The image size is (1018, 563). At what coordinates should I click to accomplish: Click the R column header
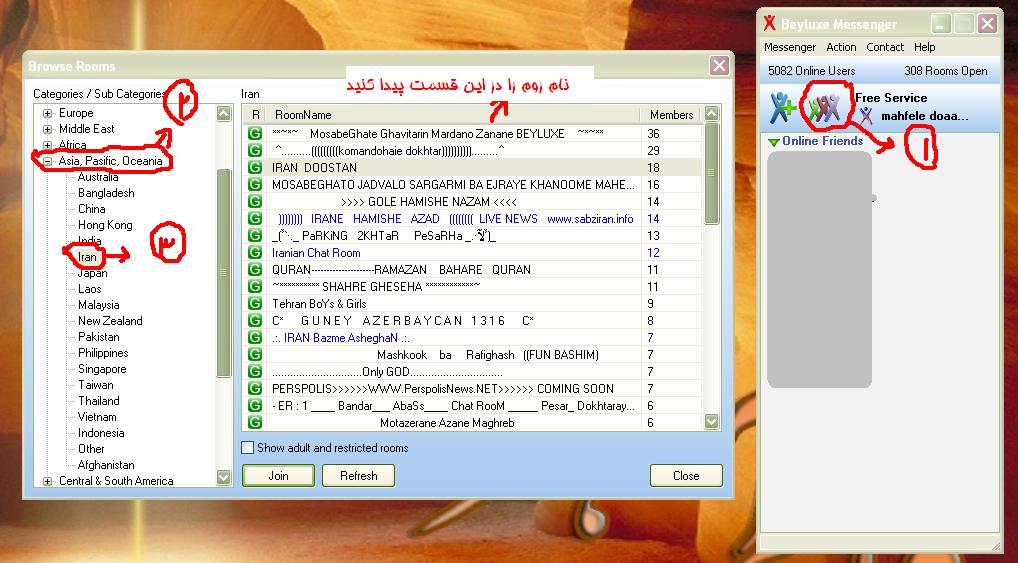tap(255, 115)
